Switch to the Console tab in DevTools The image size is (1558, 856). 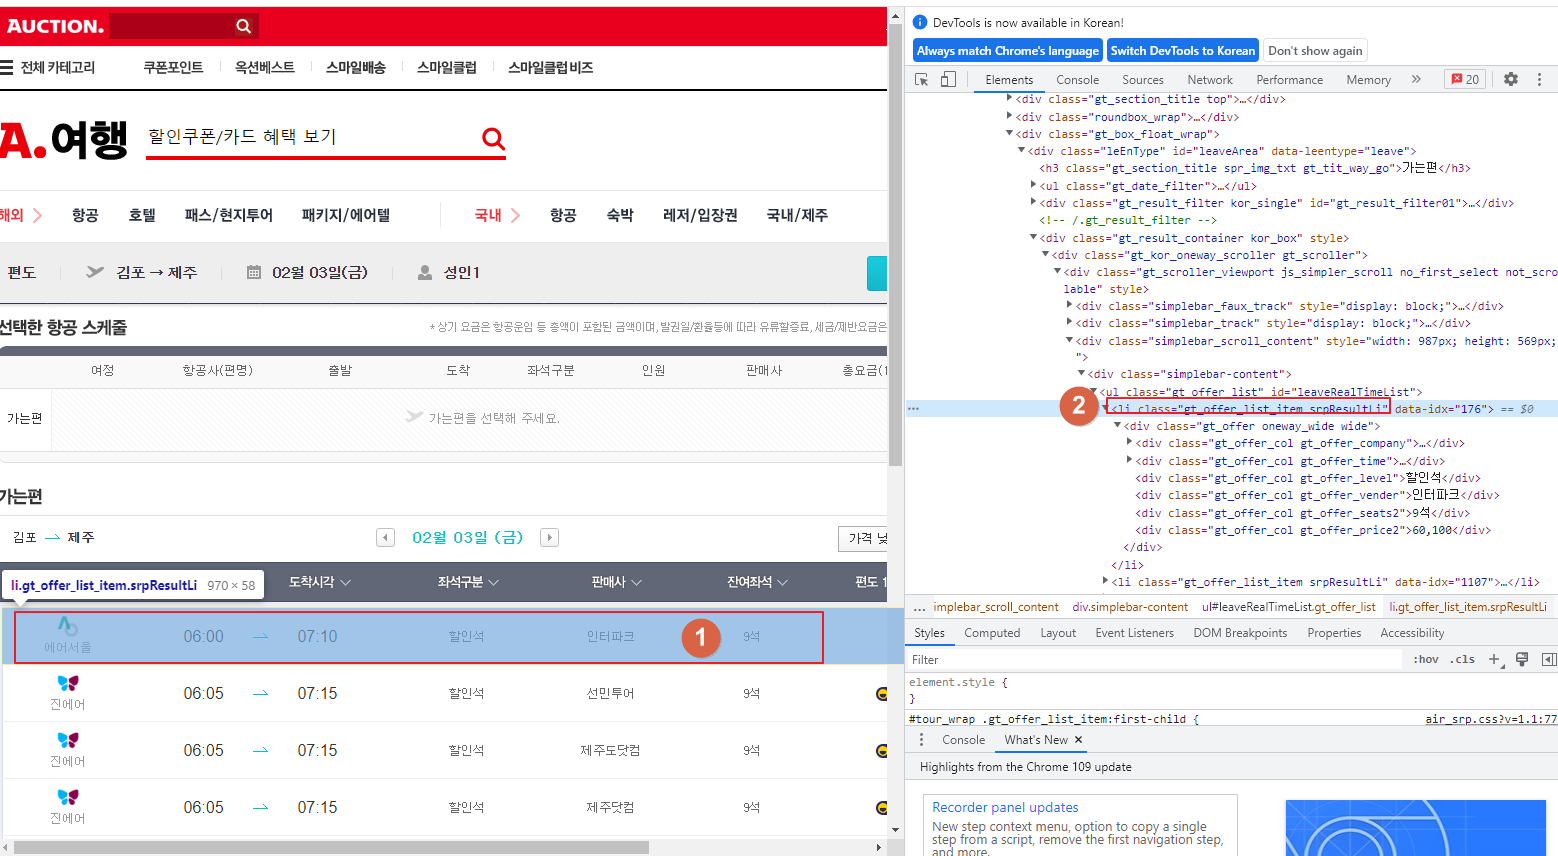click(x=1077, y=79)
